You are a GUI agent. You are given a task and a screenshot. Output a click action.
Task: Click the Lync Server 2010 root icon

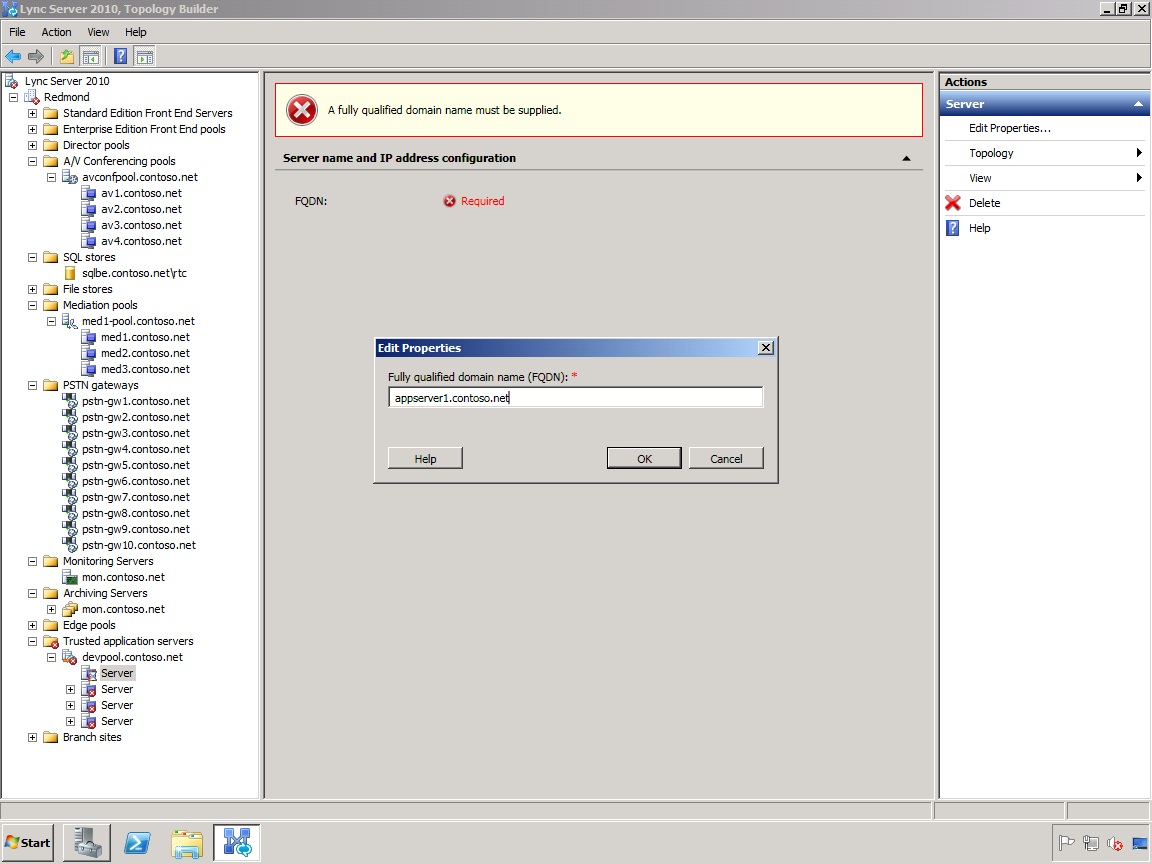click(x=12, y=81)
